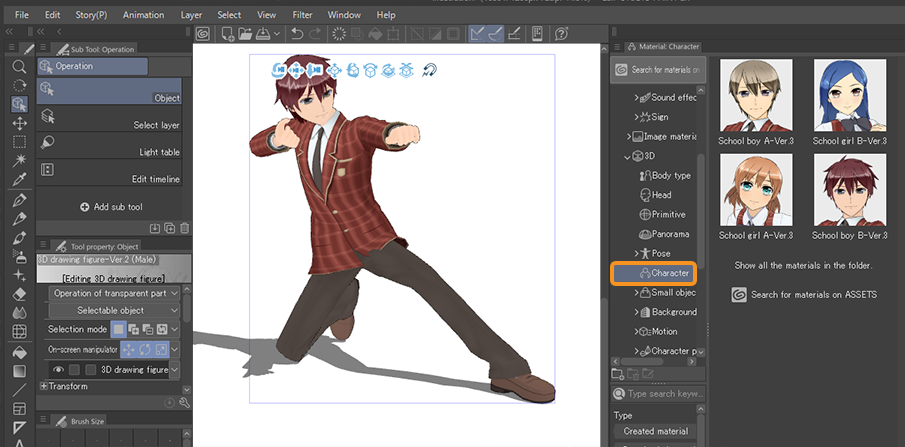Open Tool property wrench settings

(x=185, y=403)
